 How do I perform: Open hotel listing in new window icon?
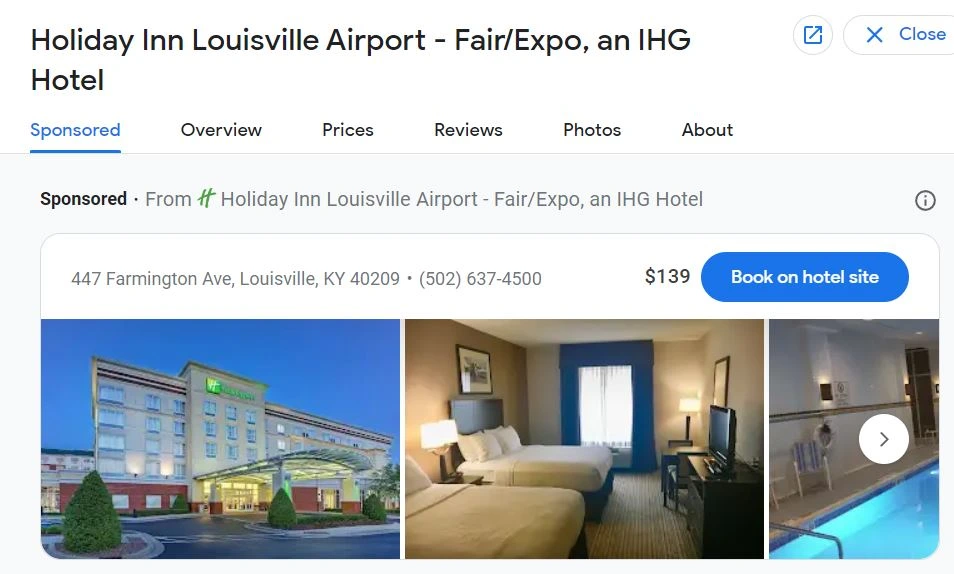coord(812,35)
